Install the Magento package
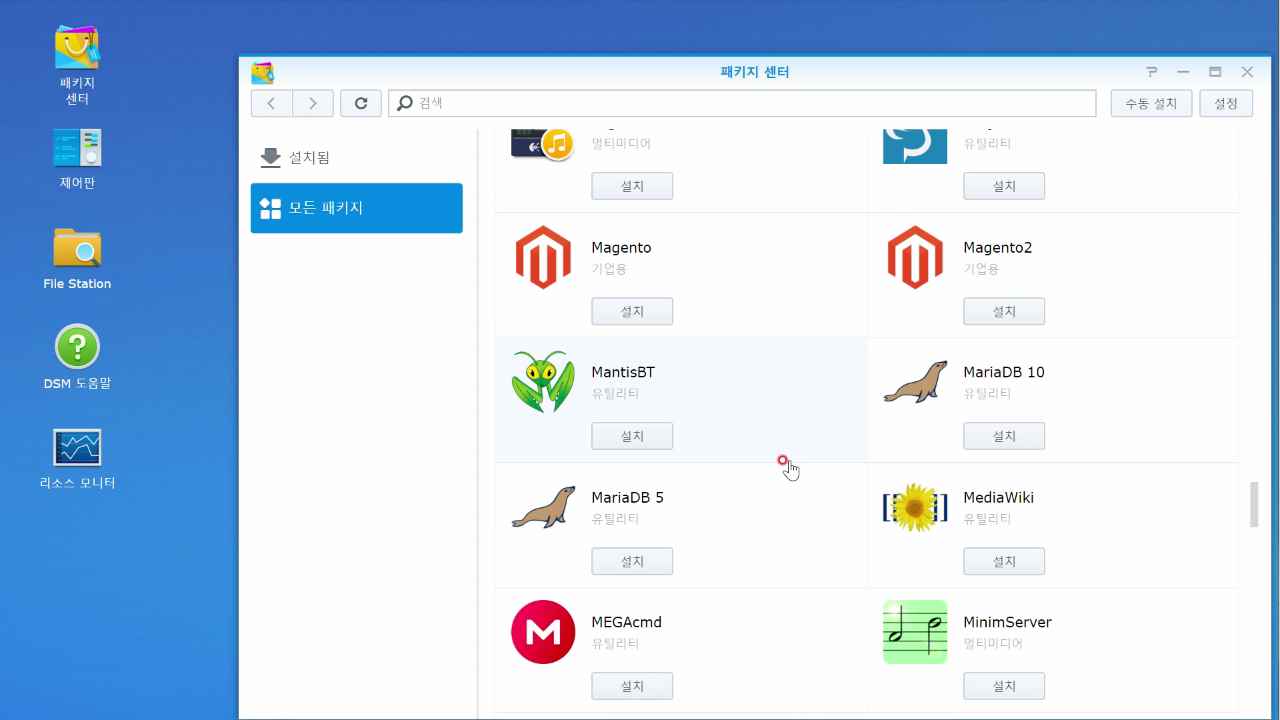The image size is (1280, 720). click(x=632, y=311)
